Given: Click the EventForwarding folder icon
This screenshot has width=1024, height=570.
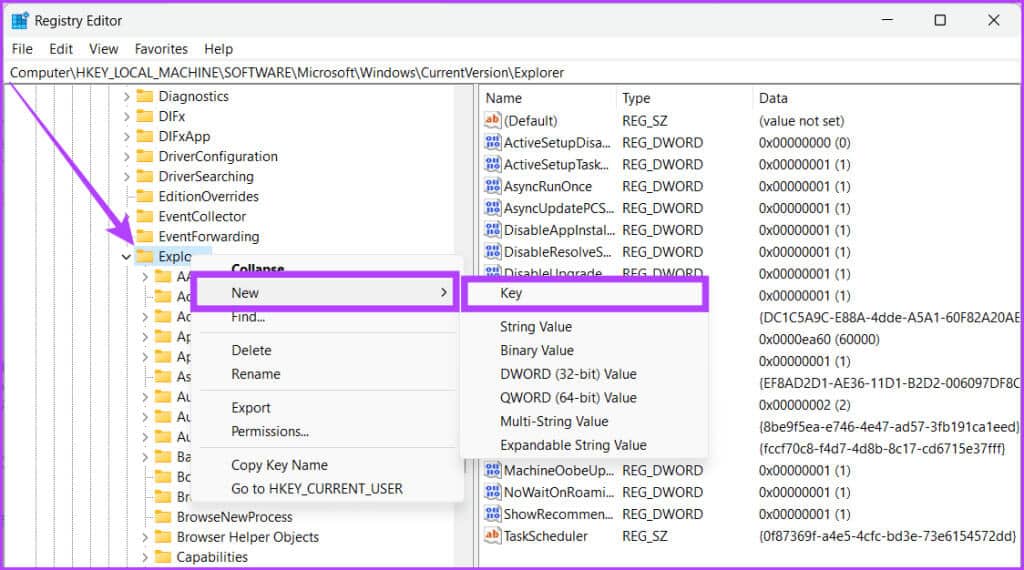Looking at the screenshot, I should pos(144,236).
